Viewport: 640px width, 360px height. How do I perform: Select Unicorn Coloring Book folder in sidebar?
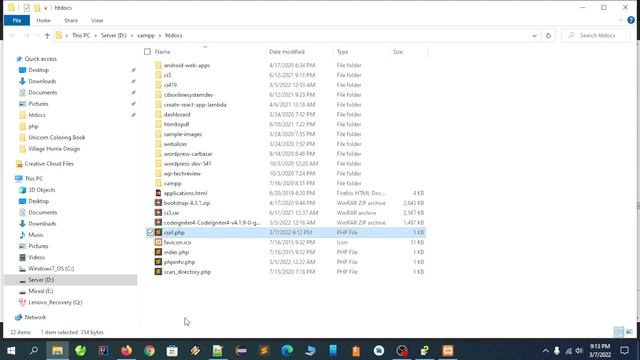point(56,138)
